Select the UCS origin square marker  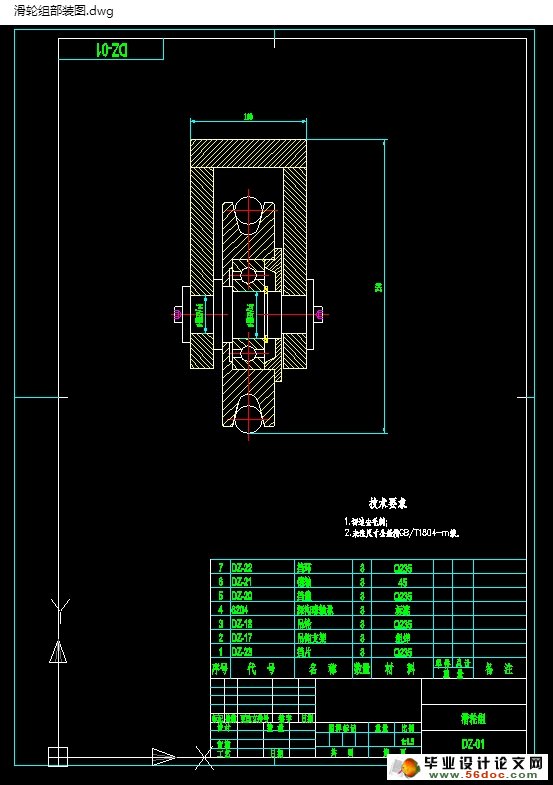(x=58, y=756)
